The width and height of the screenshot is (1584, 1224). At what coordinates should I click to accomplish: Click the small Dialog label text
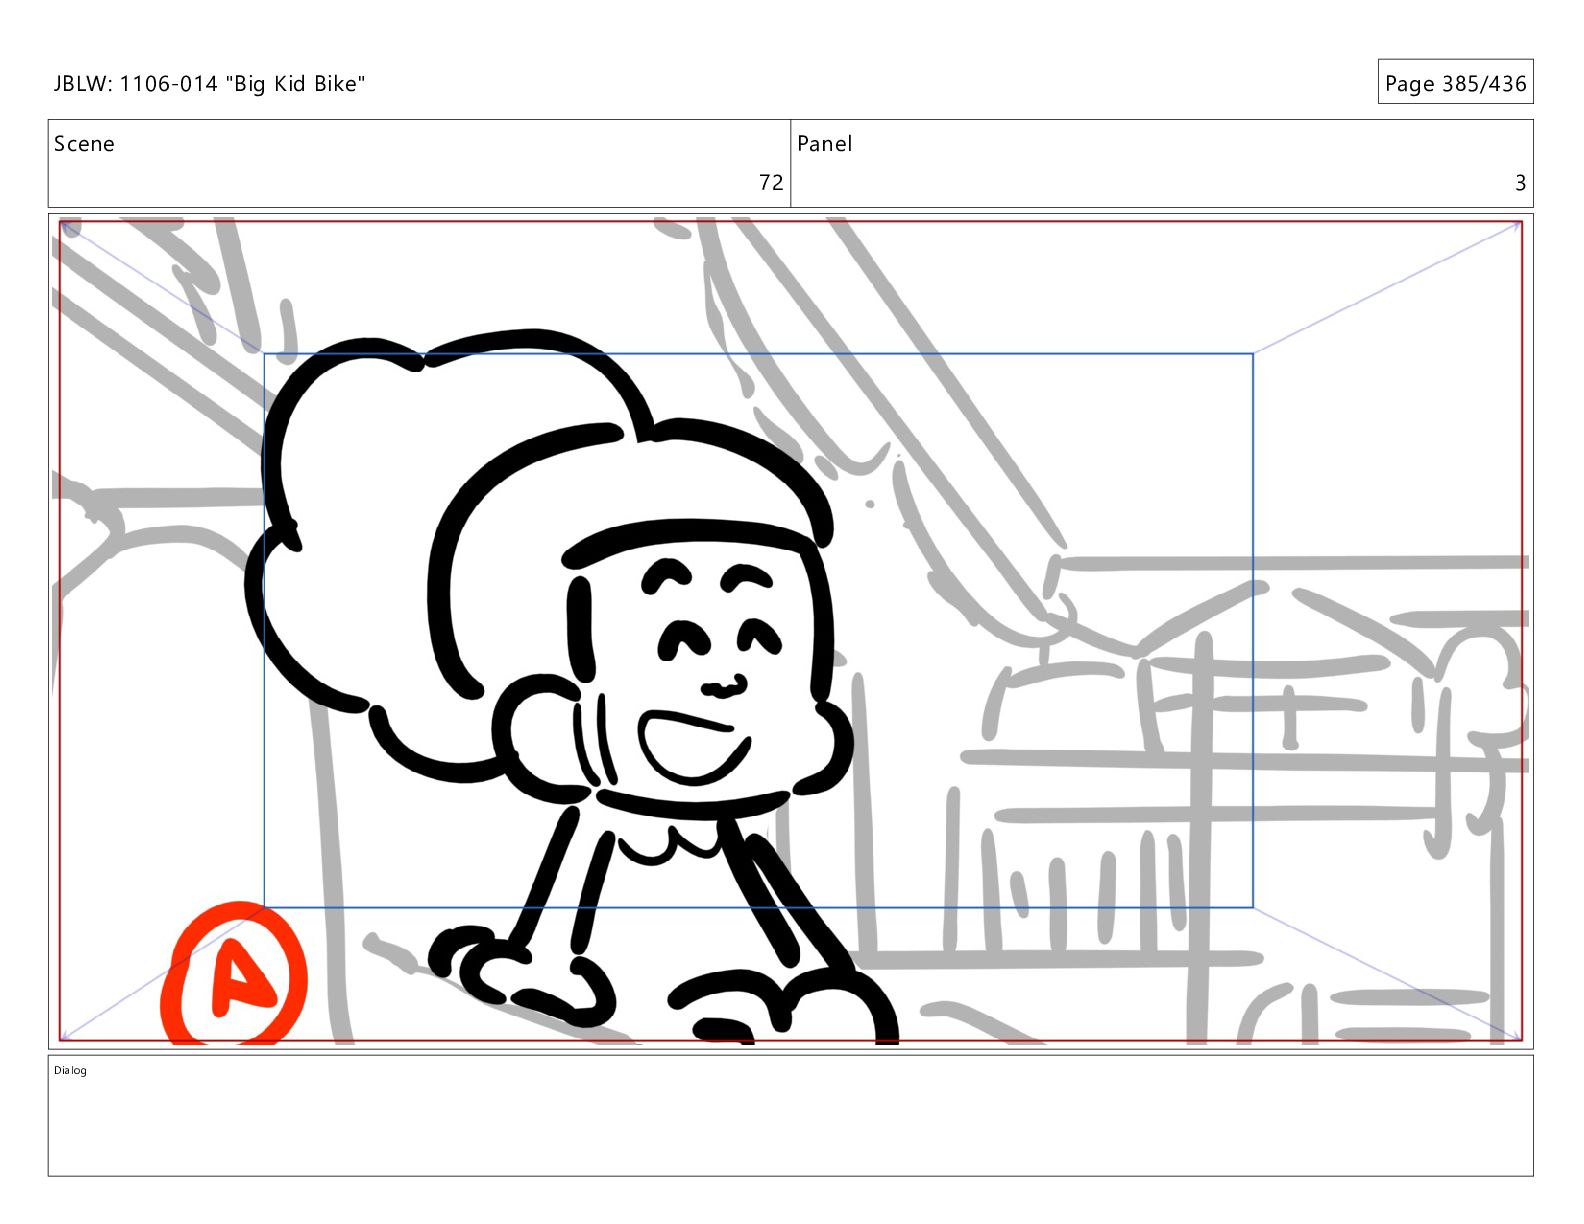pos(70,1071)
